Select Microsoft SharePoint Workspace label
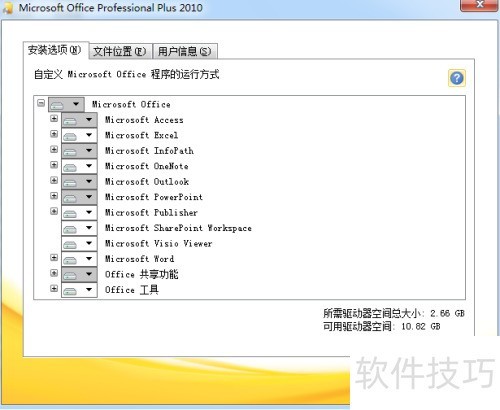 [178, 228]
